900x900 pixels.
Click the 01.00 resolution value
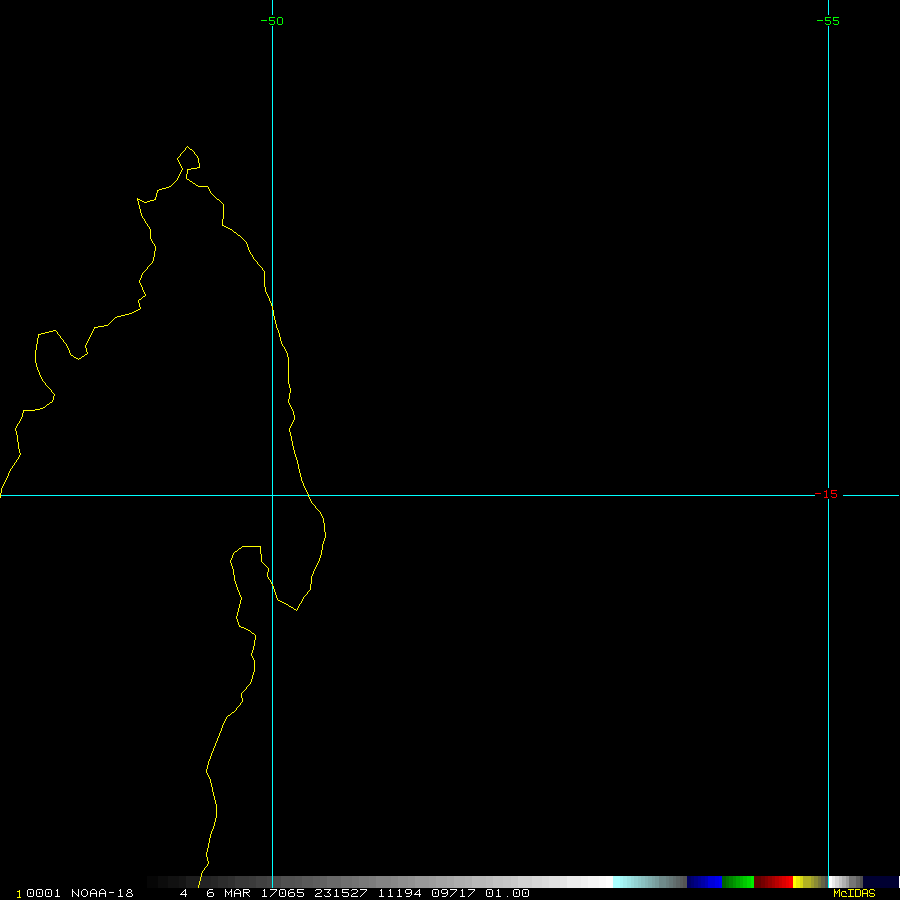coord(507,893)
